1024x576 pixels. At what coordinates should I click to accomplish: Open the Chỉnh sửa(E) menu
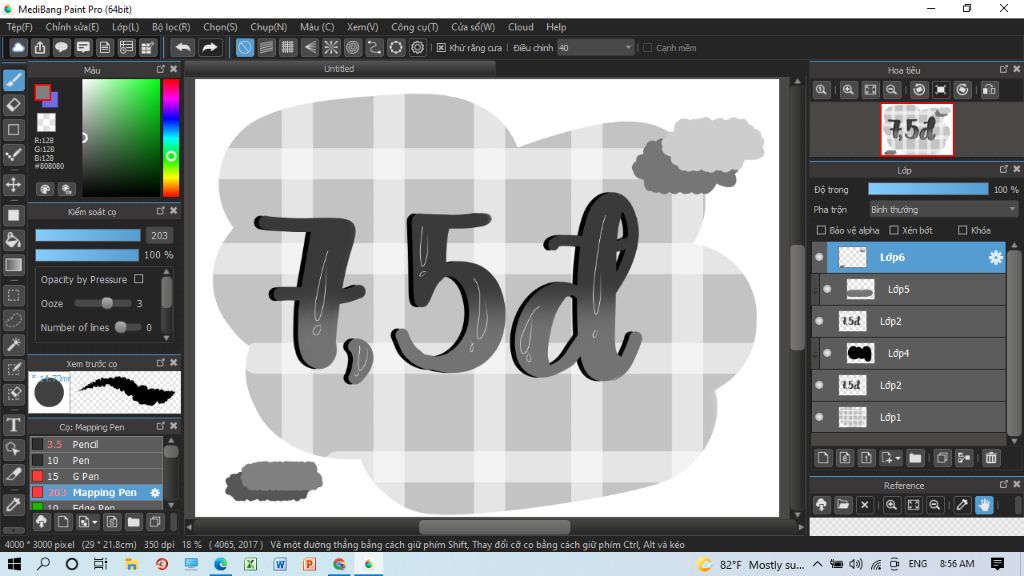72,27
